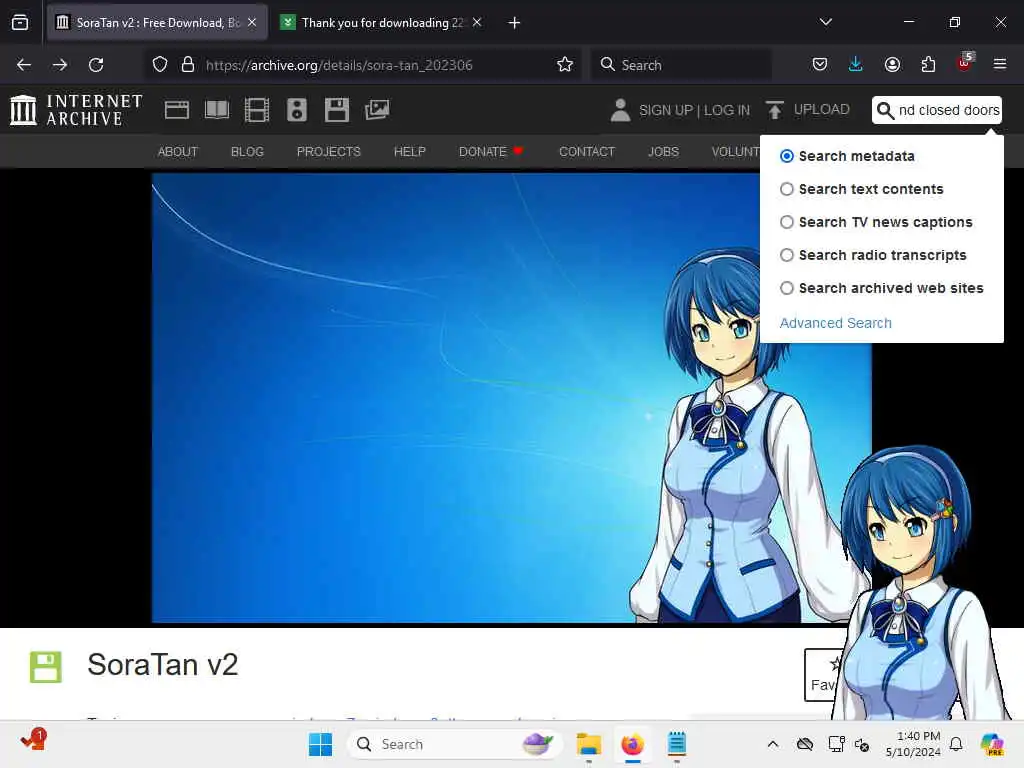Switch to the Thank you for downloading tab
This screenshot has height=768, width=1024.
pyautogui.click(x=382, y=23)
